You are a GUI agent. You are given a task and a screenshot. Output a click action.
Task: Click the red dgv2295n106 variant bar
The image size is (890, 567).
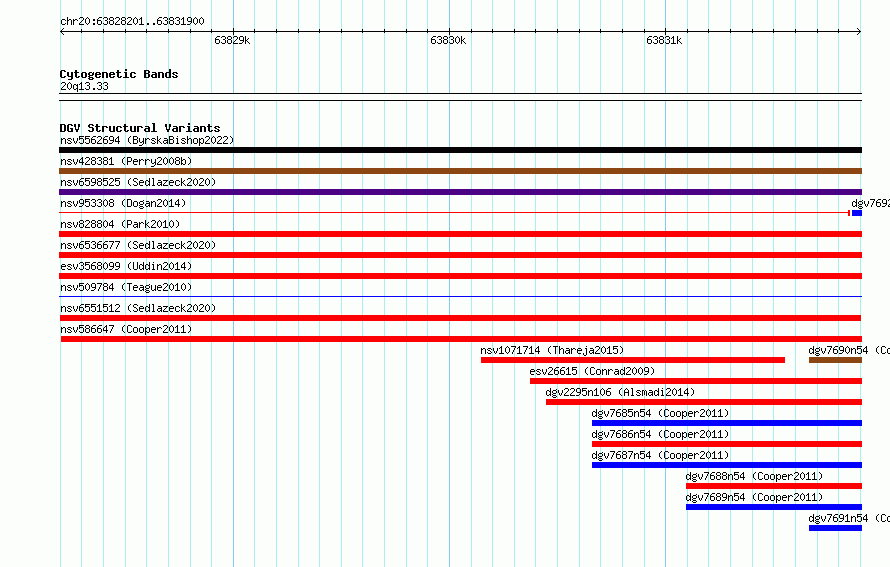[704, 402]
